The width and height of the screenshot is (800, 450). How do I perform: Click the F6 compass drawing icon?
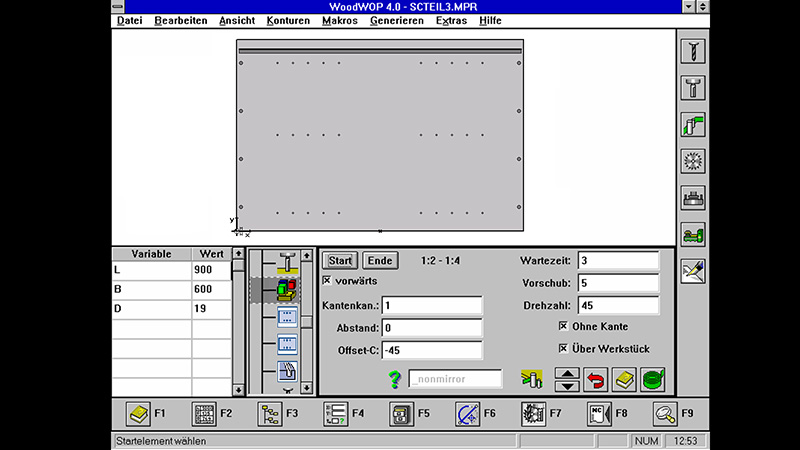[467, 413]
